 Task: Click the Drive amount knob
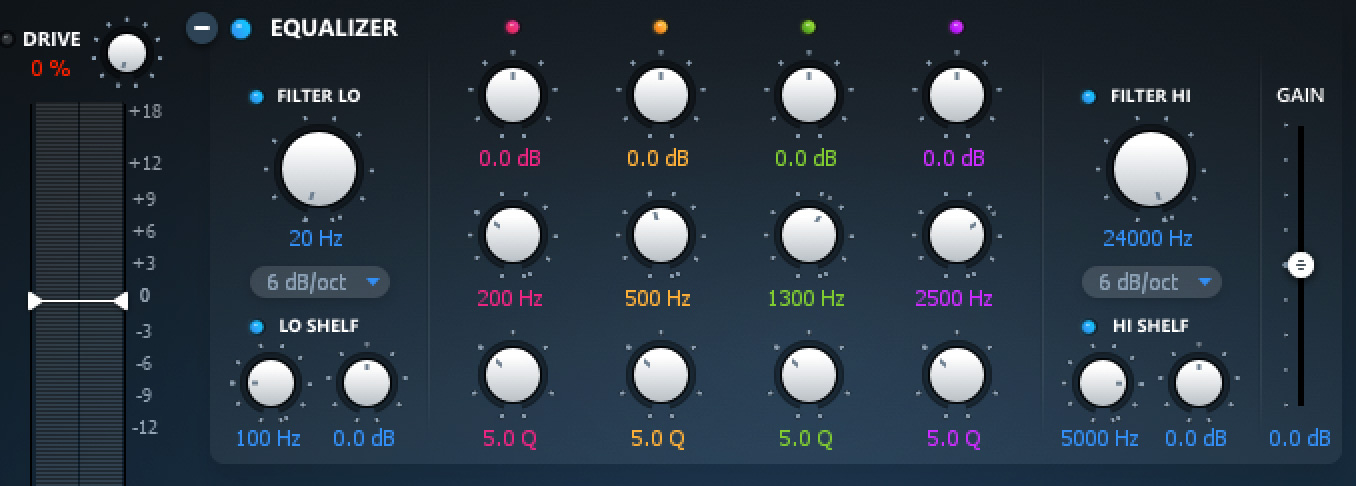click(126, 52)
